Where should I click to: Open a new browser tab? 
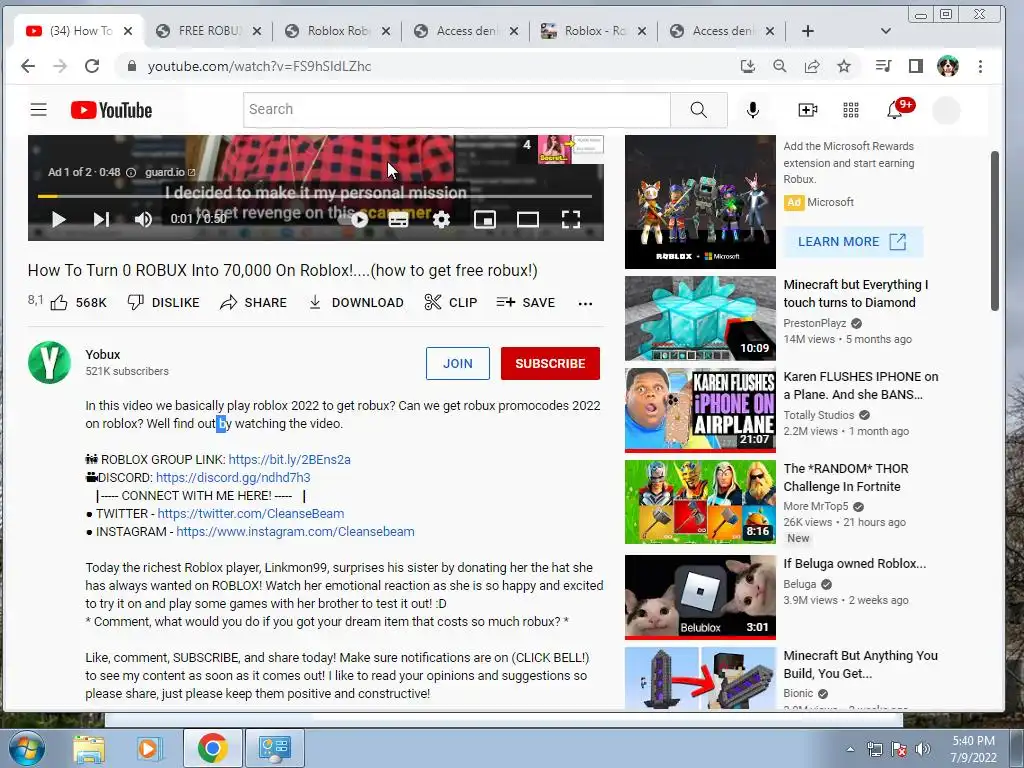pos(808,31)
